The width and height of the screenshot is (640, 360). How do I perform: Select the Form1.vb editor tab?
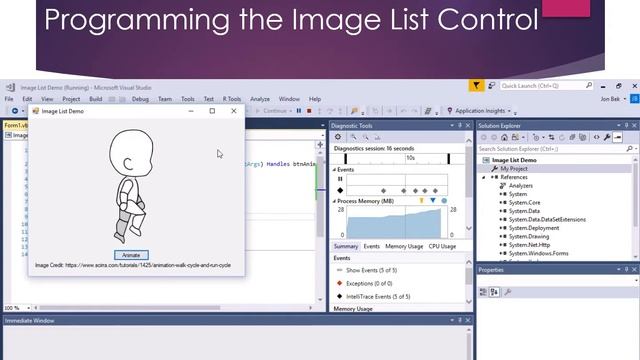point(16,125)
